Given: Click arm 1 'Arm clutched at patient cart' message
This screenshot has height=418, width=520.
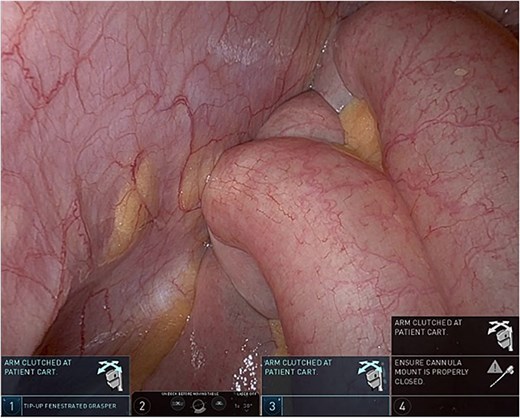Looking at the screenshot, I should (x=38, y=367).
